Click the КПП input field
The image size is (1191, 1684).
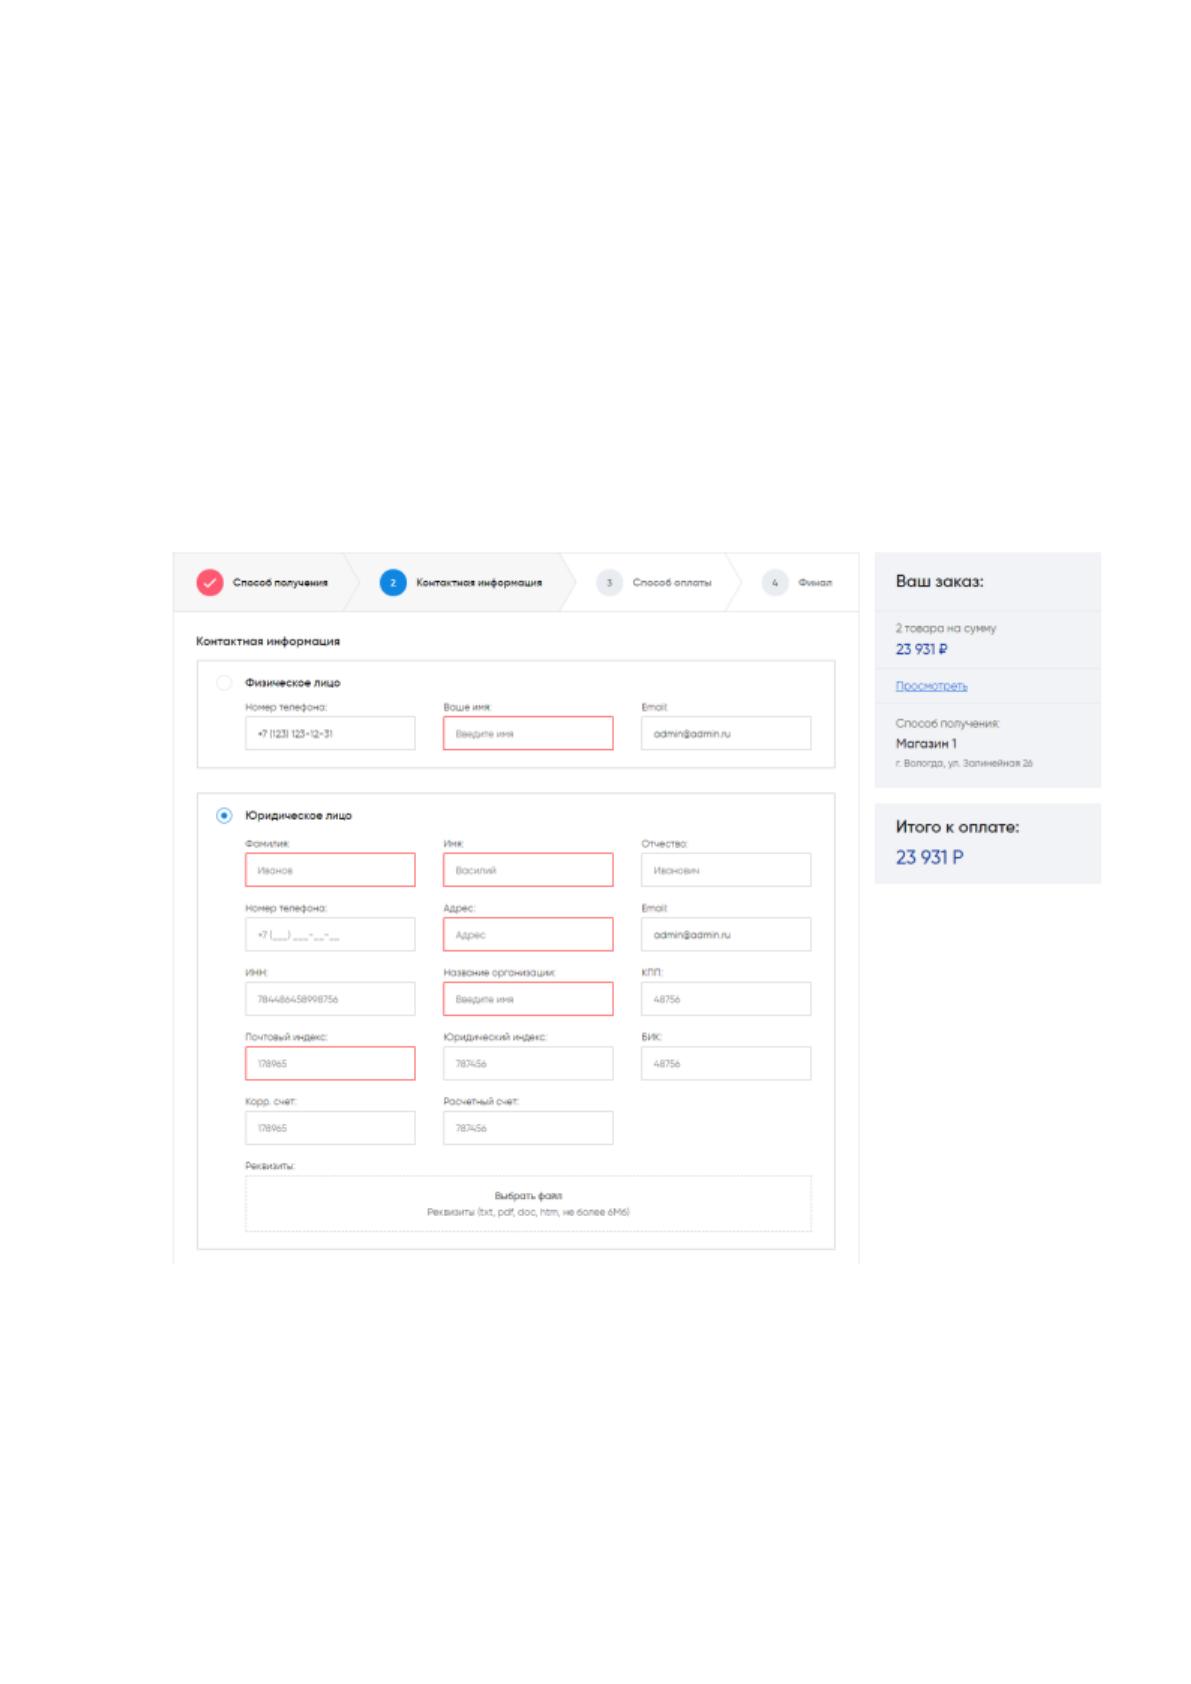pos(726,999)
